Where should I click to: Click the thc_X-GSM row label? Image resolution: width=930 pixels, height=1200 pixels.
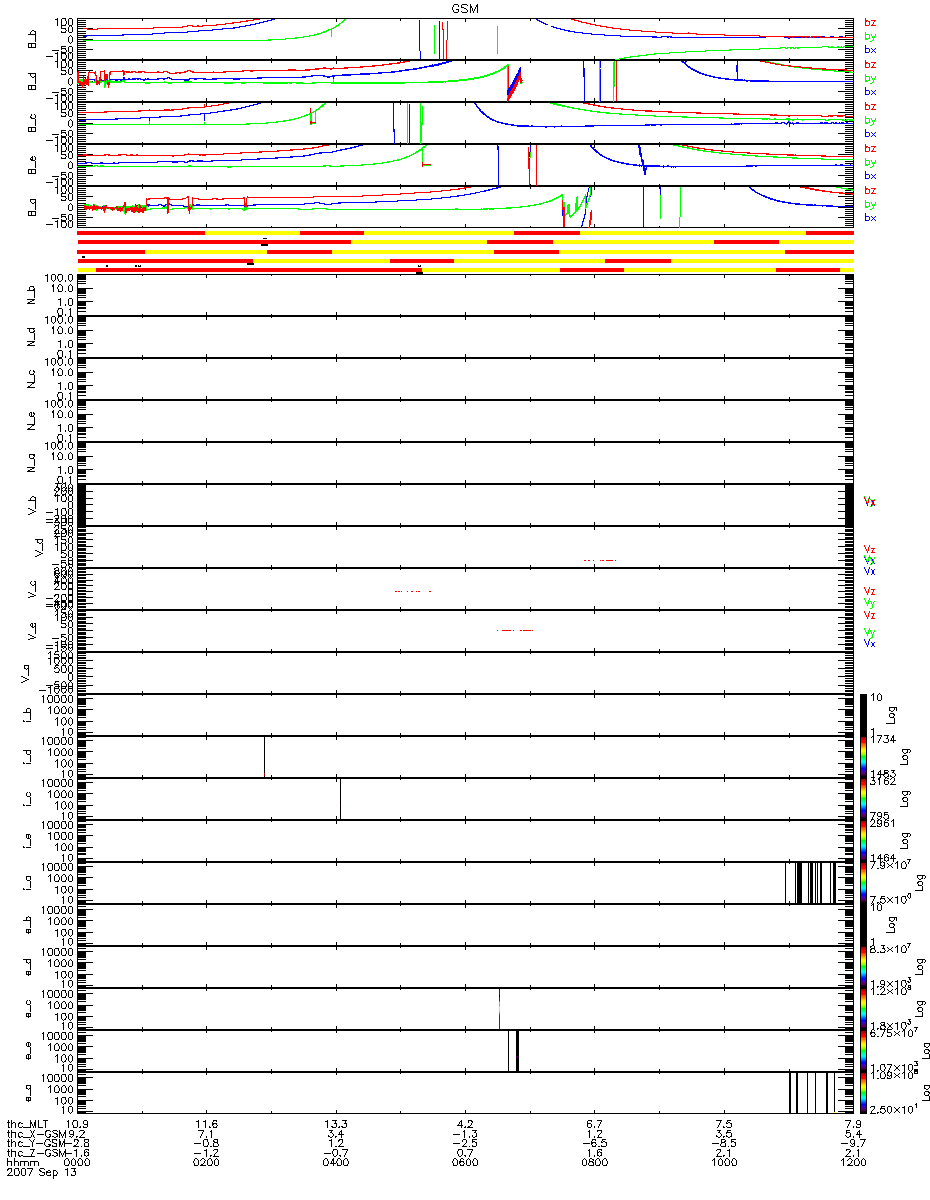(36, 1134)
